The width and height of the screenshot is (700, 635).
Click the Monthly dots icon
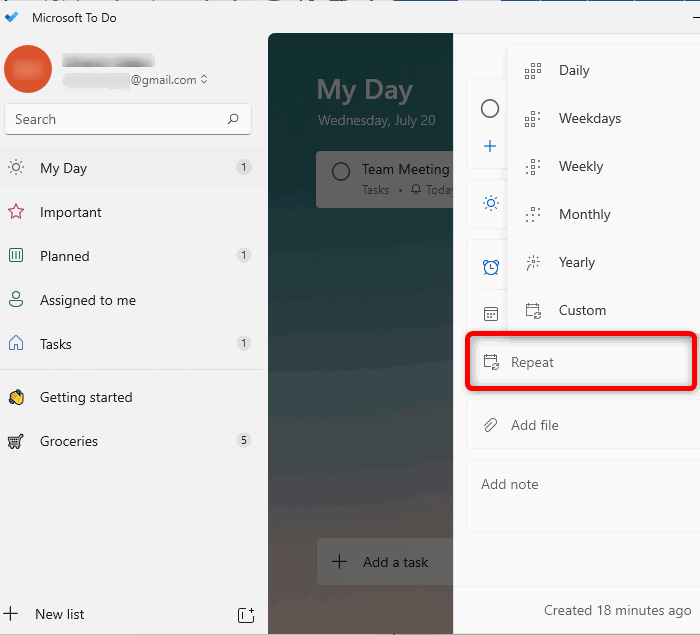point(533,215)
